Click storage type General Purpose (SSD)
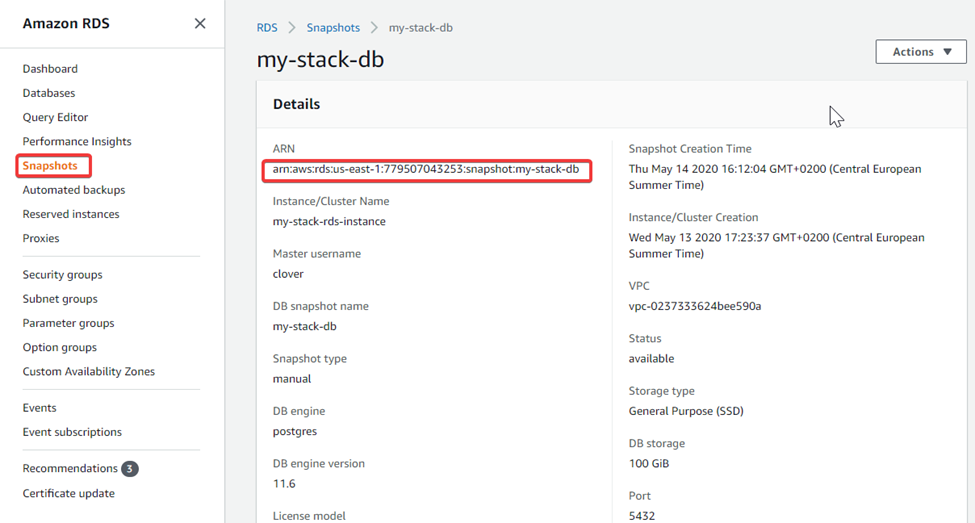The width and height of the screenshot is (975, 523). (686, 411)
